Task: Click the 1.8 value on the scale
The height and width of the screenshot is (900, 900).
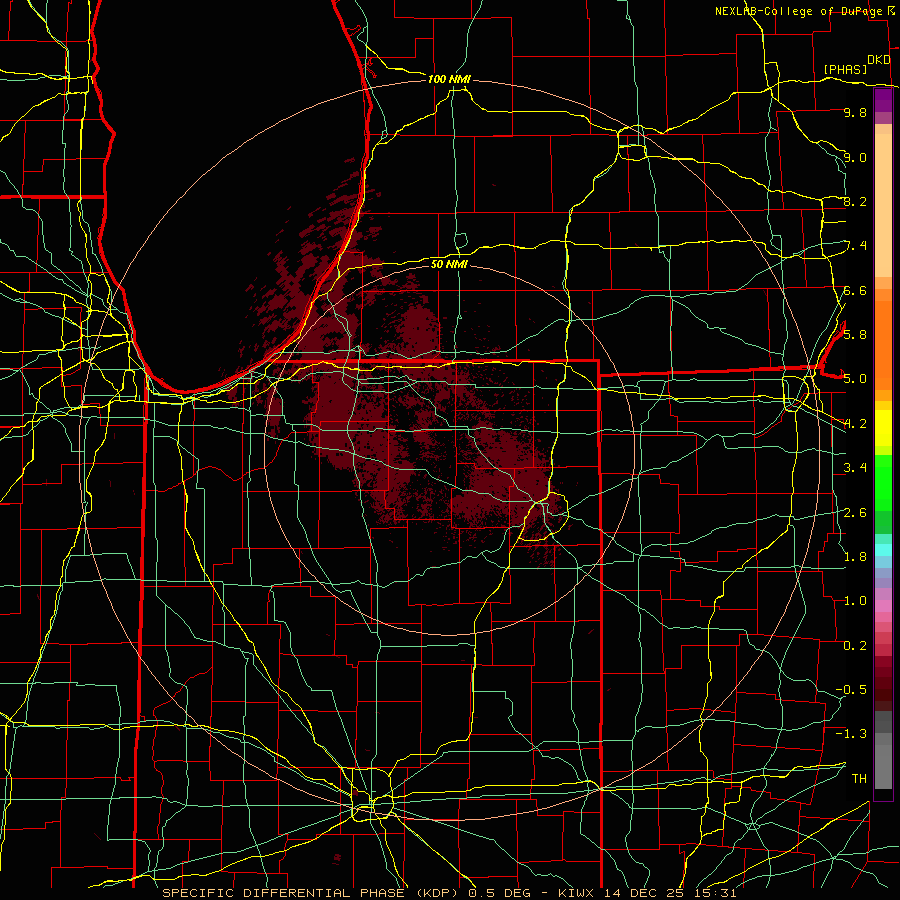Action: 855,556
